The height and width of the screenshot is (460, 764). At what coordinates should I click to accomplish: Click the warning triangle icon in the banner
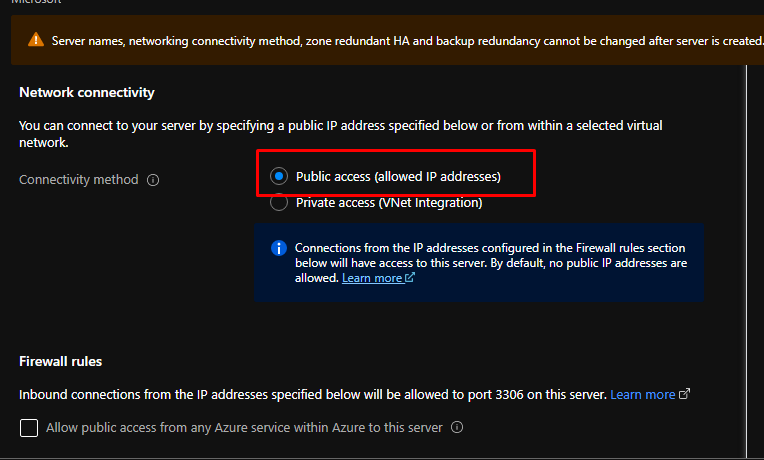tap(37, 40)
